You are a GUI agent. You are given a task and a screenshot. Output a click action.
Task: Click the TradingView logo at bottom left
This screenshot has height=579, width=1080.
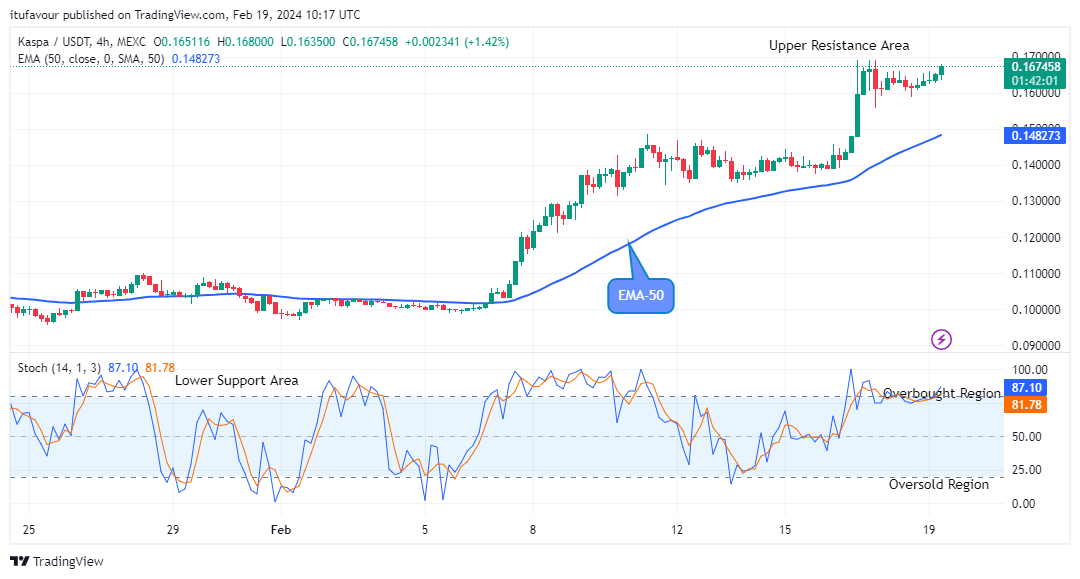(x=57, y=561)
